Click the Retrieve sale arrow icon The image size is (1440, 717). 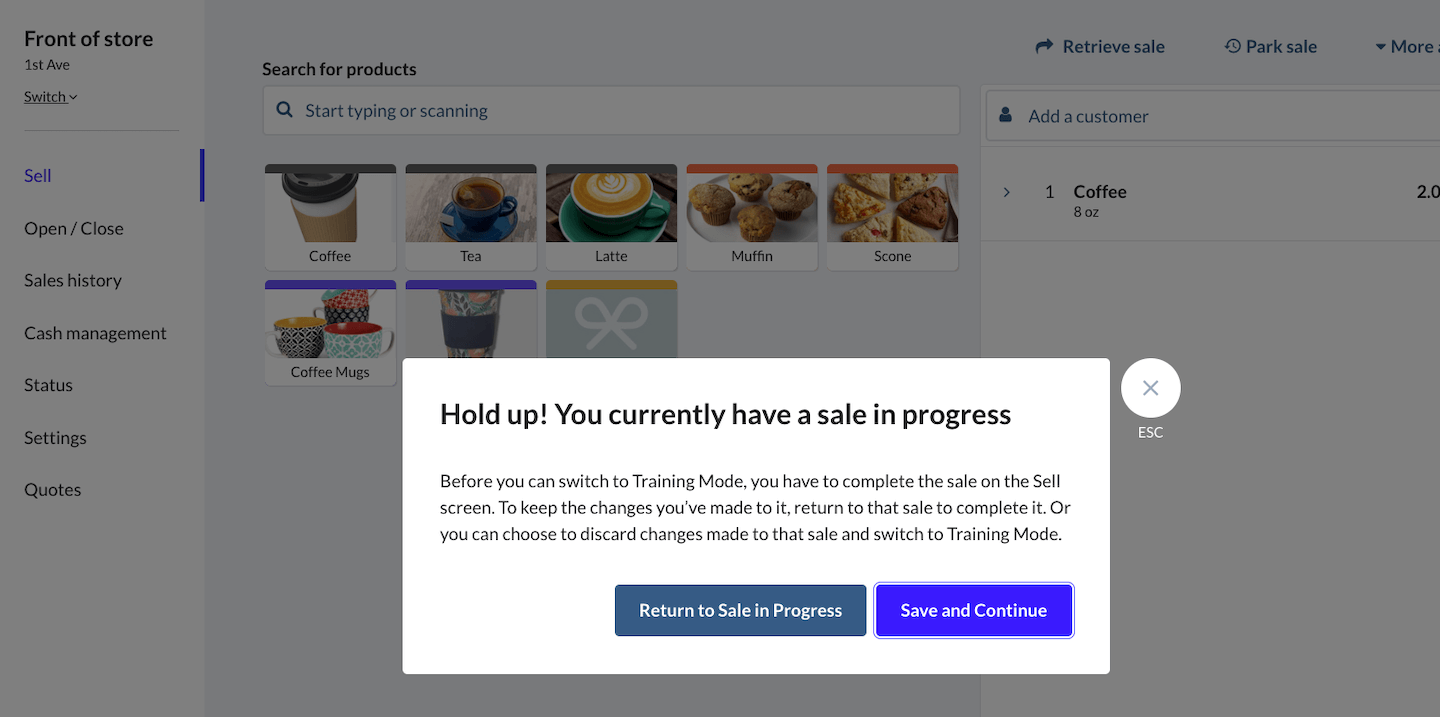pos(1044,46)
